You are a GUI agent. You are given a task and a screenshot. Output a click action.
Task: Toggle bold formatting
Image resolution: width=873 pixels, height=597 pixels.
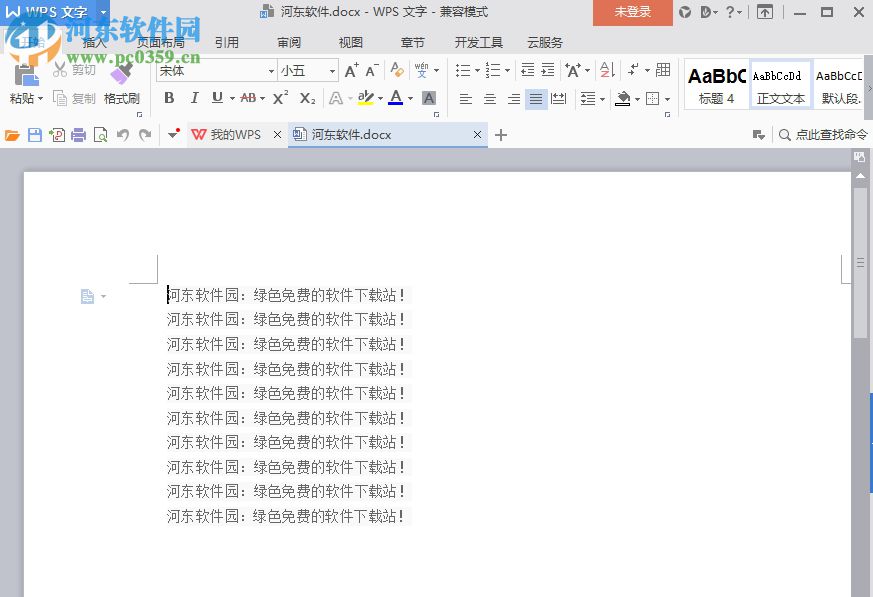[169, 99]
